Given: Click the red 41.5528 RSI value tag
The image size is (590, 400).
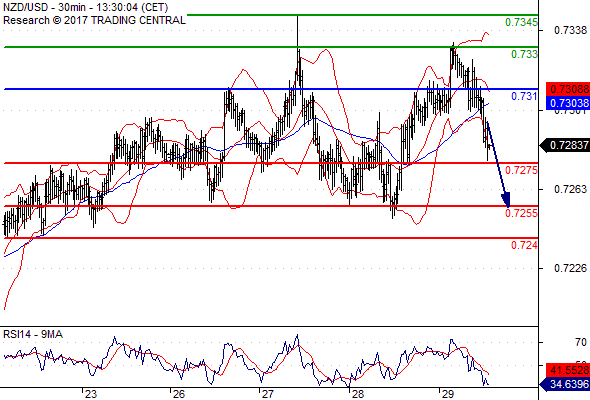Looking at the screenshot, I should [568, 370].
